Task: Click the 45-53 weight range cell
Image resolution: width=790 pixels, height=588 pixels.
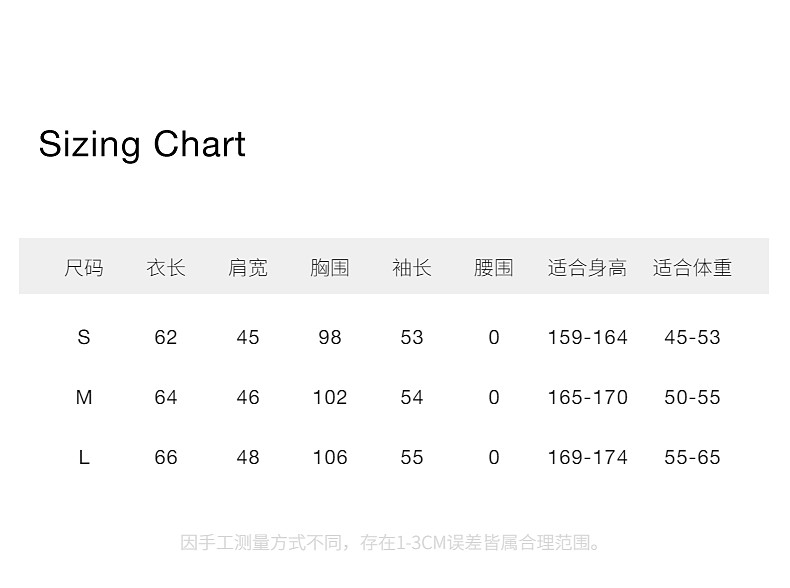Action: [692, 338]
